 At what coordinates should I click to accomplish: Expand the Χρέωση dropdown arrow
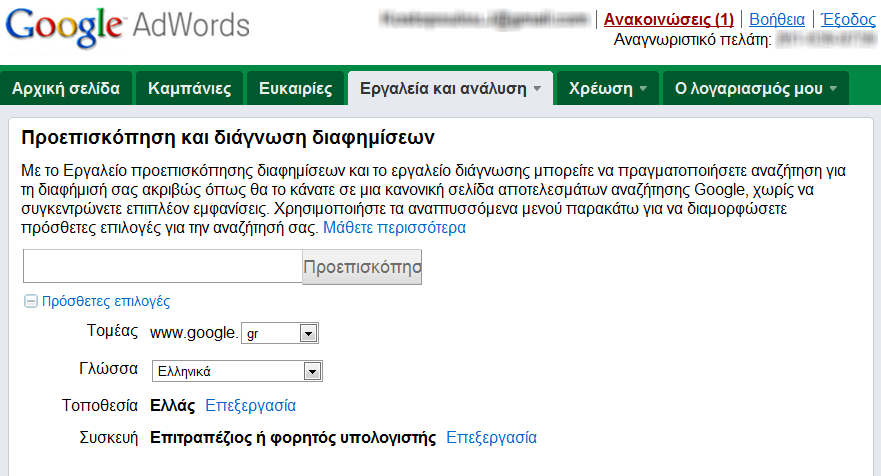[x=643, y=89]
